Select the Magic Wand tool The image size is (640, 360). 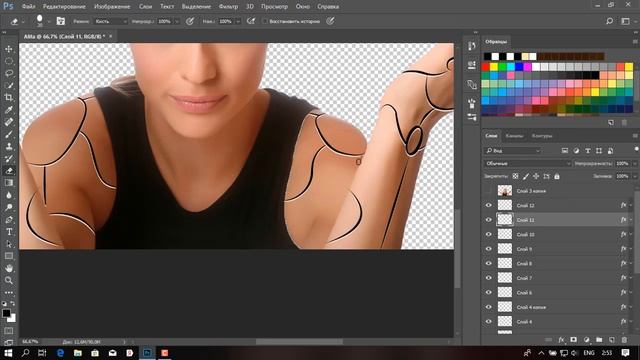[9, 86]
